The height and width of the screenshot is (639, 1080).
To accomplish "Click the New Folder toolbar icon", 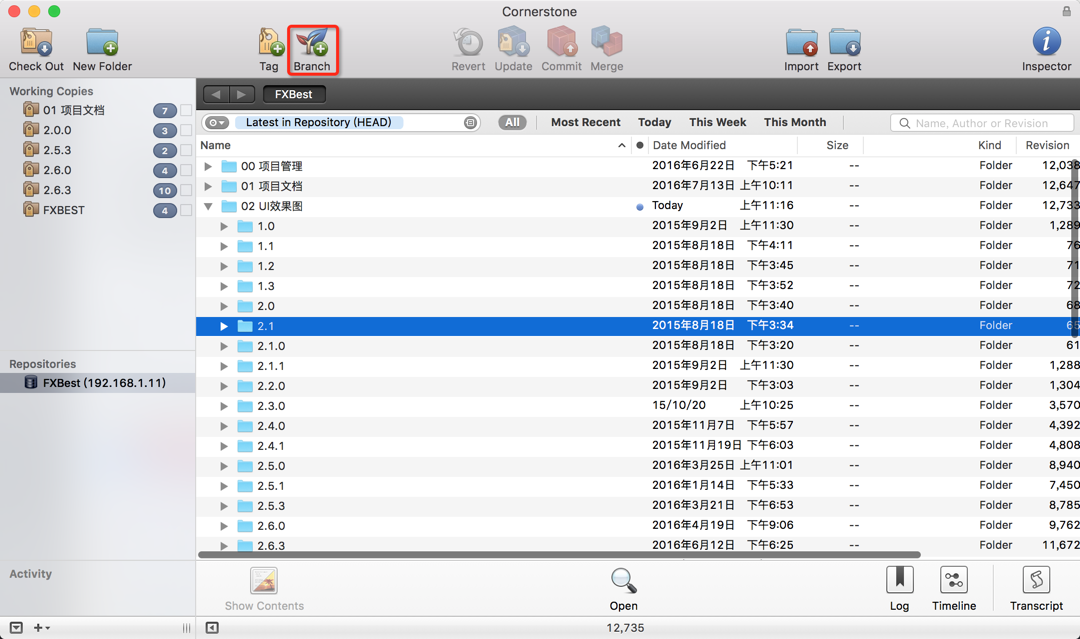I will [102, 43].
